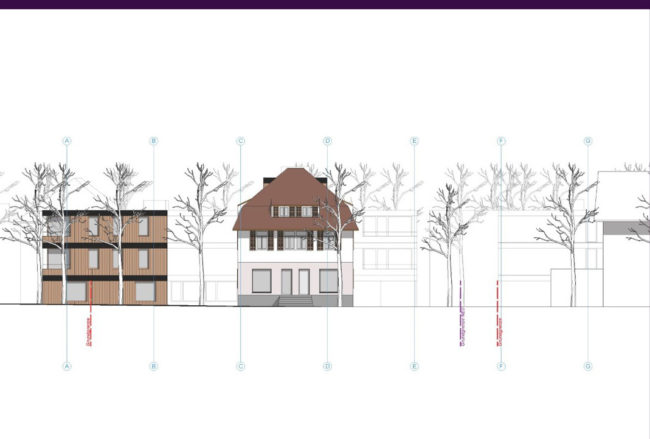650x439 pixels.
Task: Click bottom grid bubble D
Action: click(x=327, y=366)
